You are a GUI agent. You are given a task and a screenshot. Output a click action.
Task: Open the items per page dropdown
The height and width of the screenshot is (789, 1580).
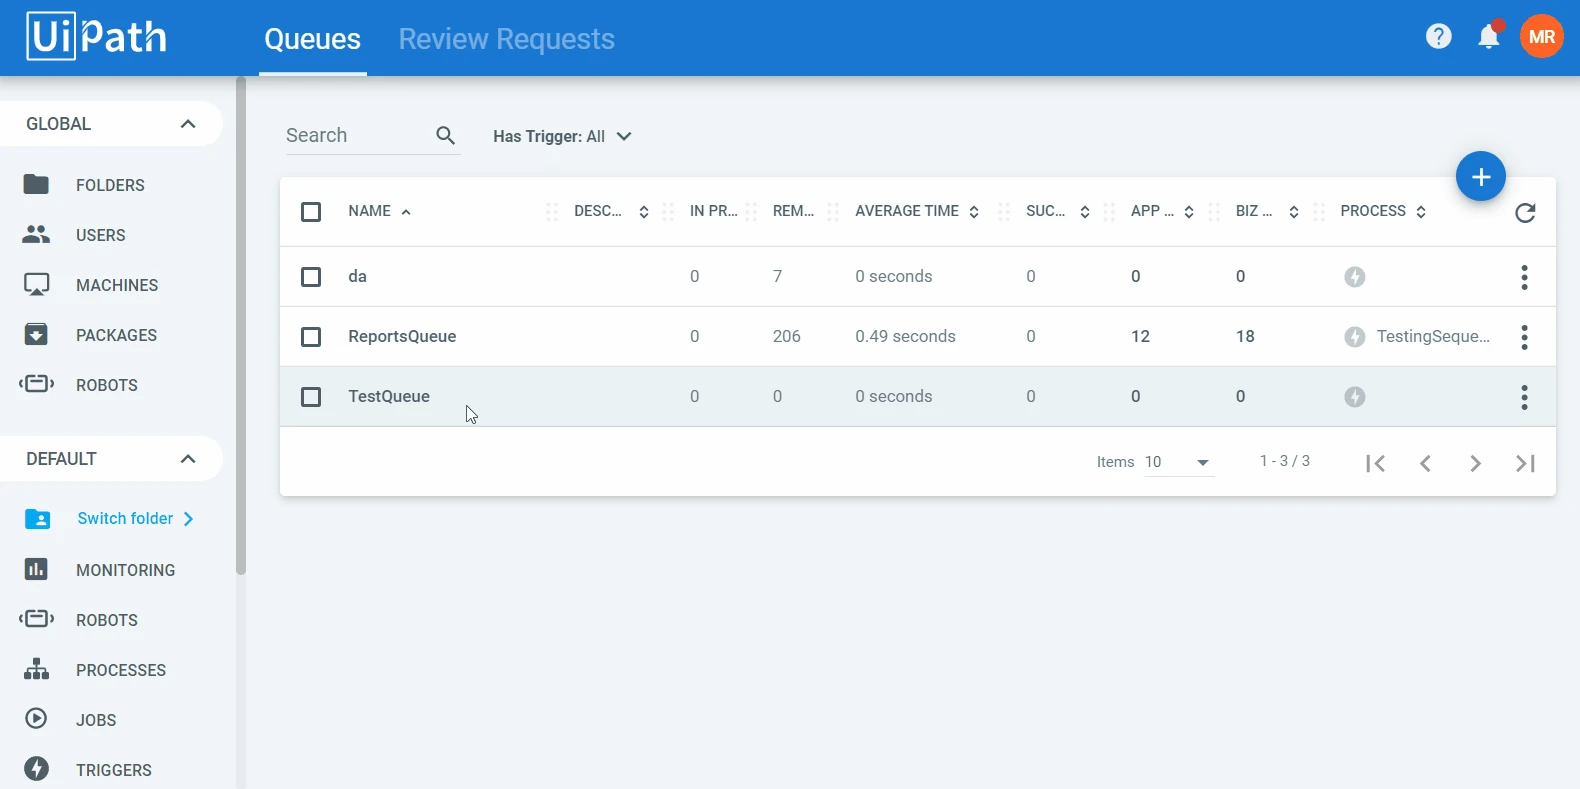1179,462
